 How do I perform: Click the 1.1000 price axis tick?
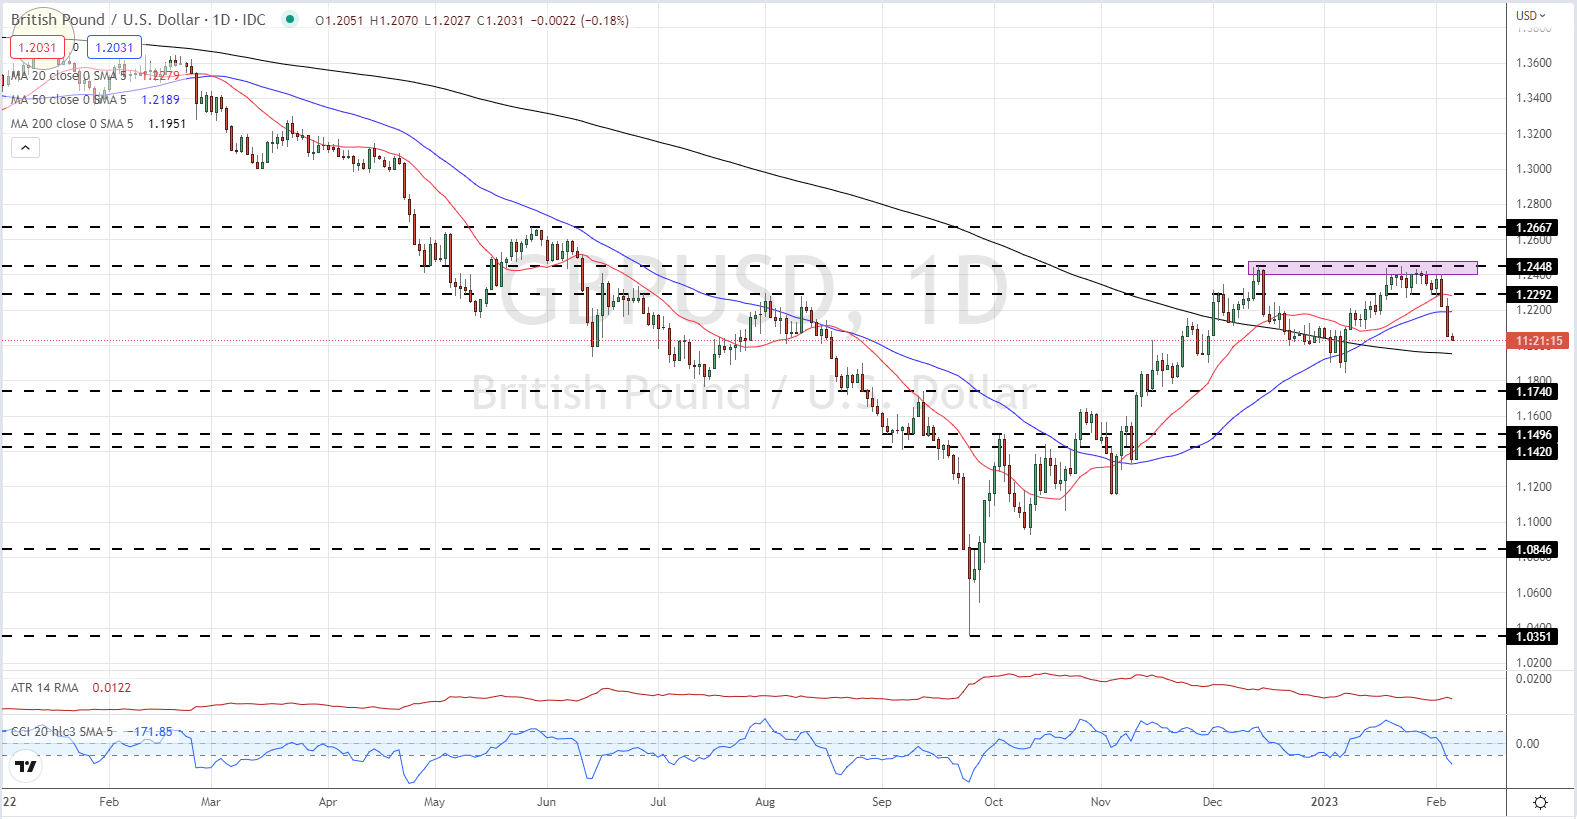(1534, 522)
